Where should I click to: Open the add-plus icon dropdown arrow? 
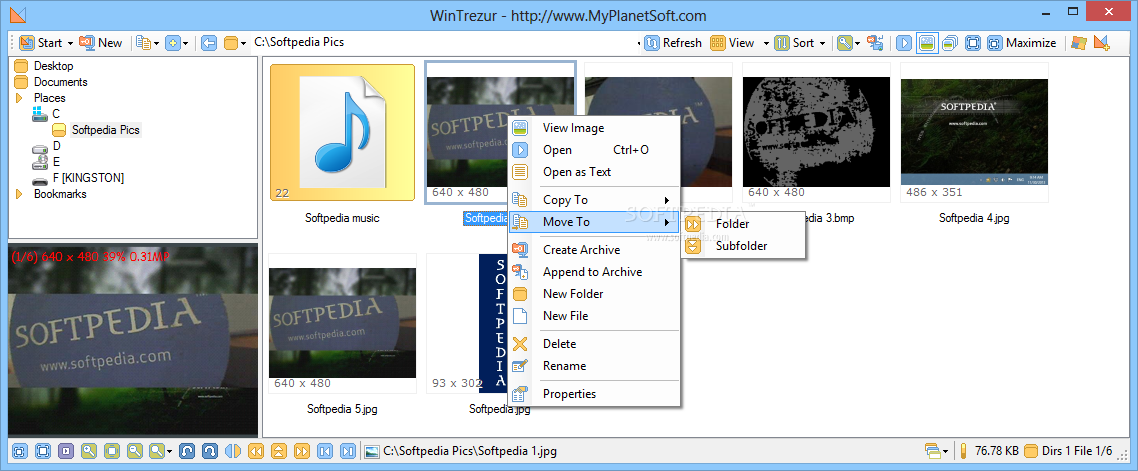(x=185, y=44)
